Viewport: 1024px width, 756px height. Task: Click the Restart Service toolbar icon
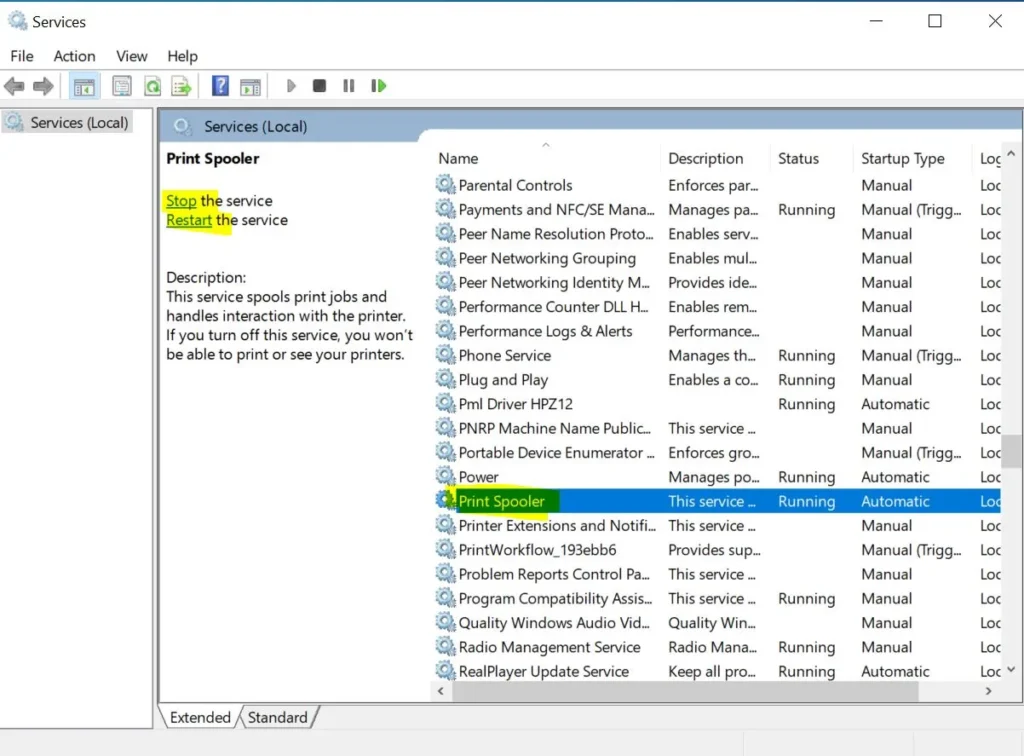[x=379, y=86]
